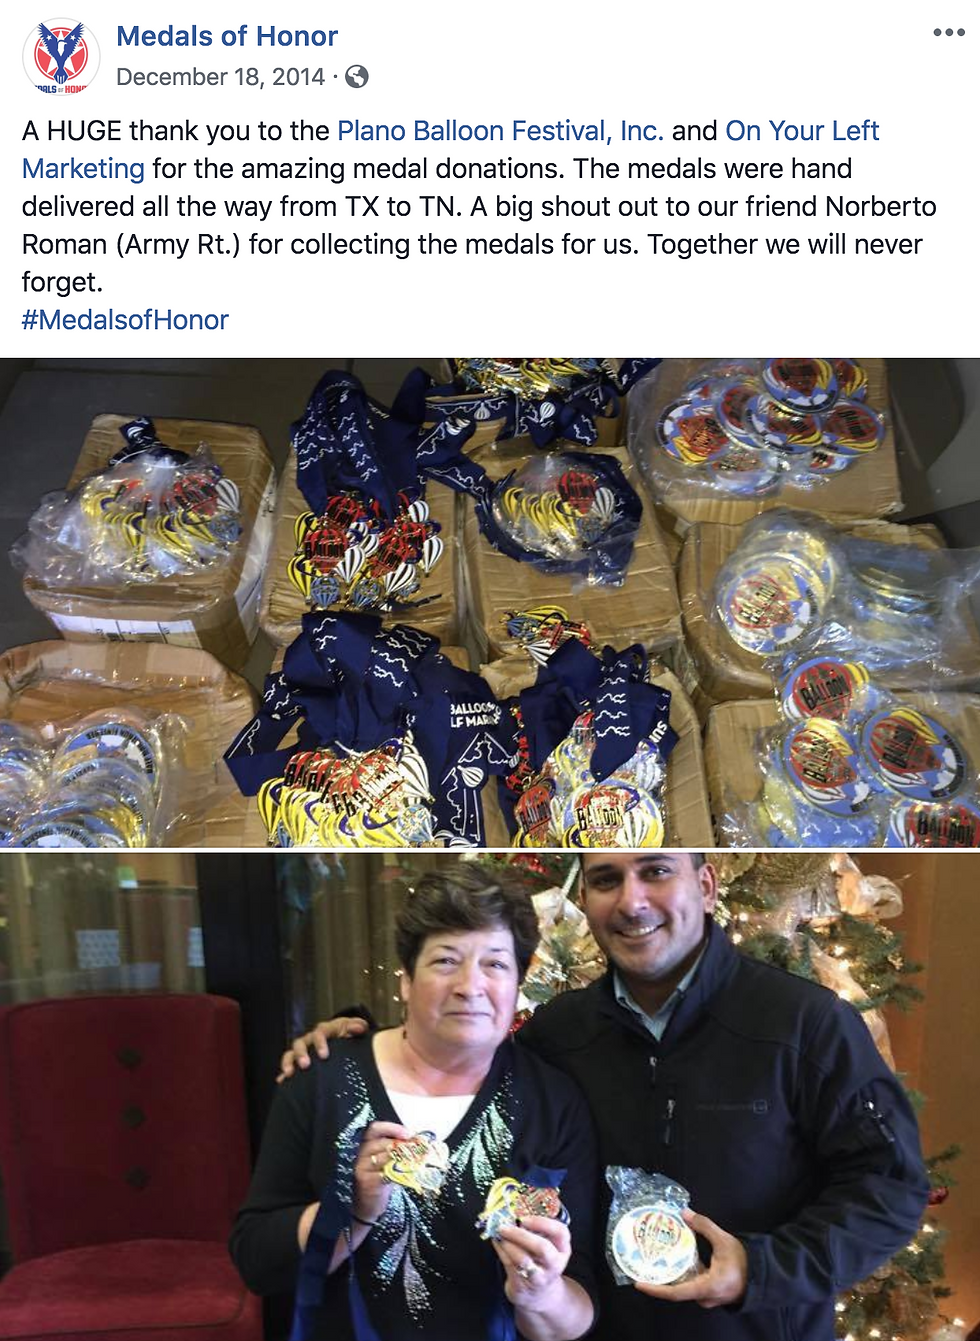The image size is (980, 1341).
Task: Click the man's dark zip-up jacket
Action: click(x=730, y=1130)
